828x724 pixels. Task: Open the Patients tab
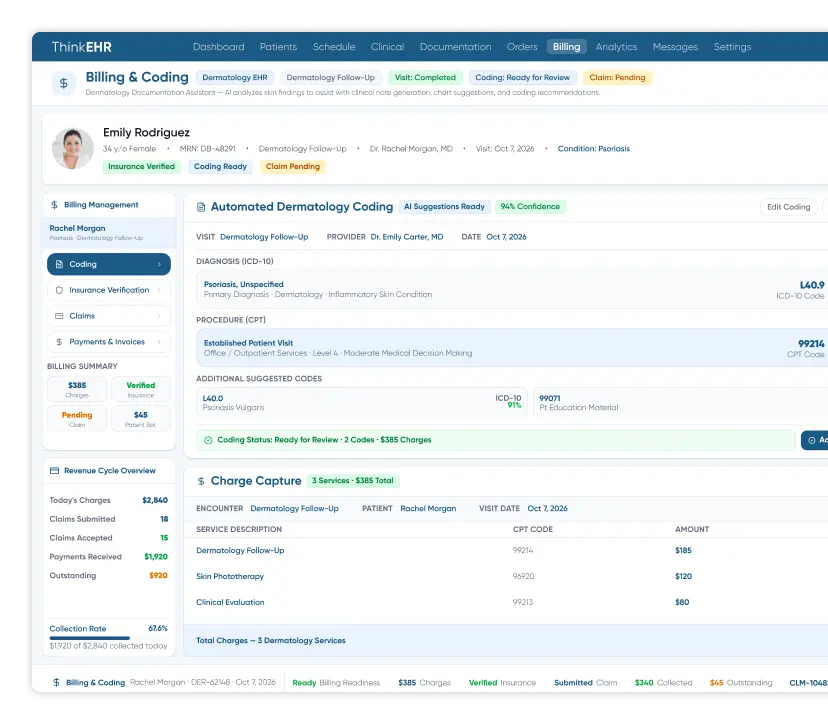pyautogui.click(x=278, y=46)
